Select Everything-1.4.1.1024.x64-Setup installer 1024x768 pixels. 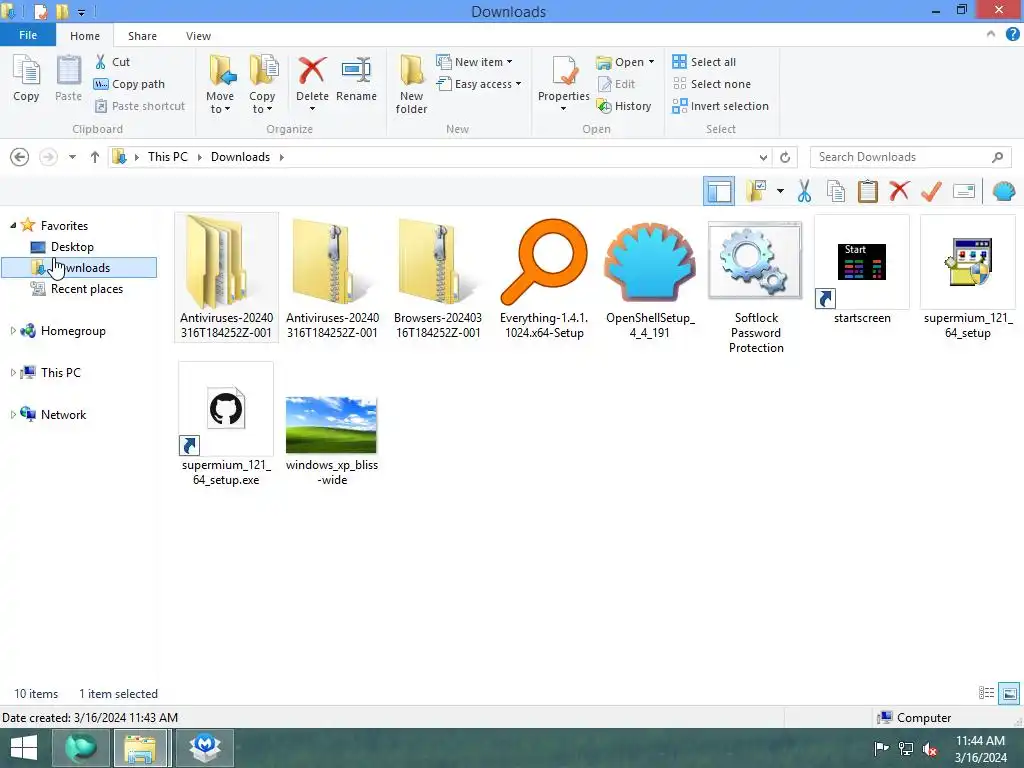pyautogui.click(x=544, y=278)
